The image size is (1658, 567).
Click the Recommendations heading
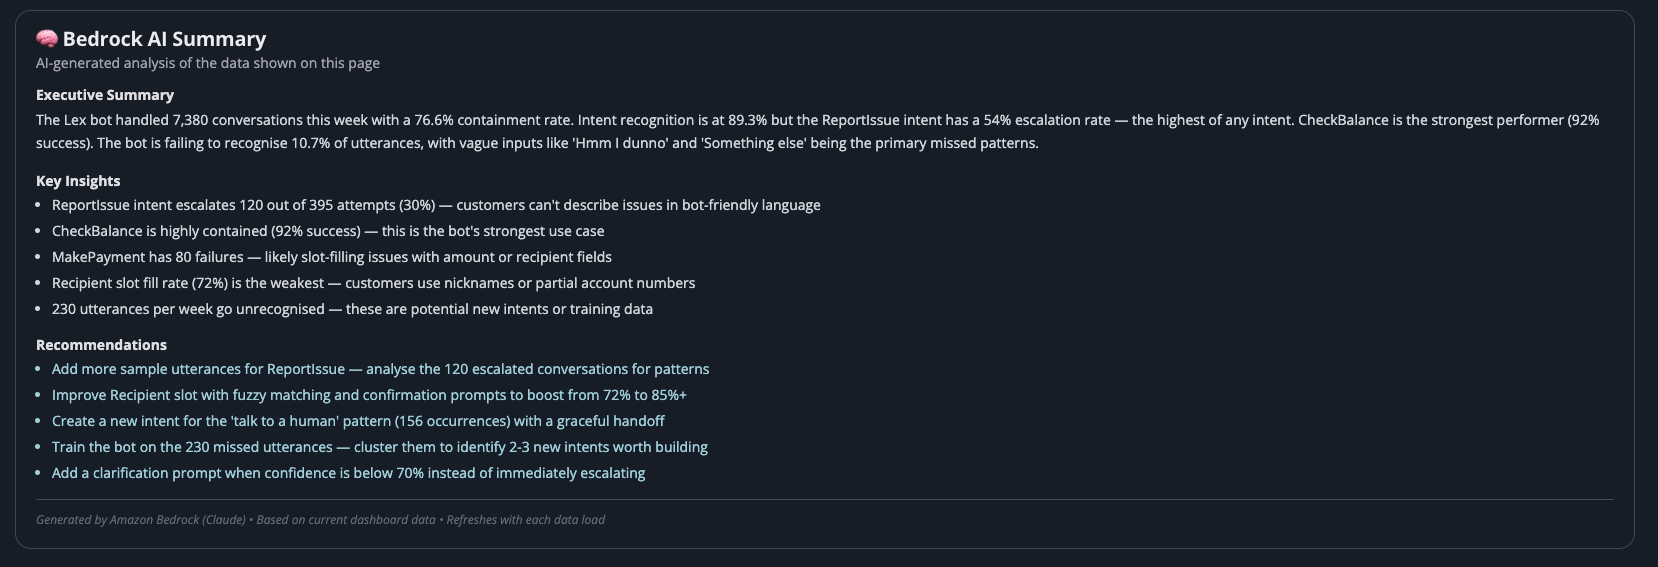(101, 345)
